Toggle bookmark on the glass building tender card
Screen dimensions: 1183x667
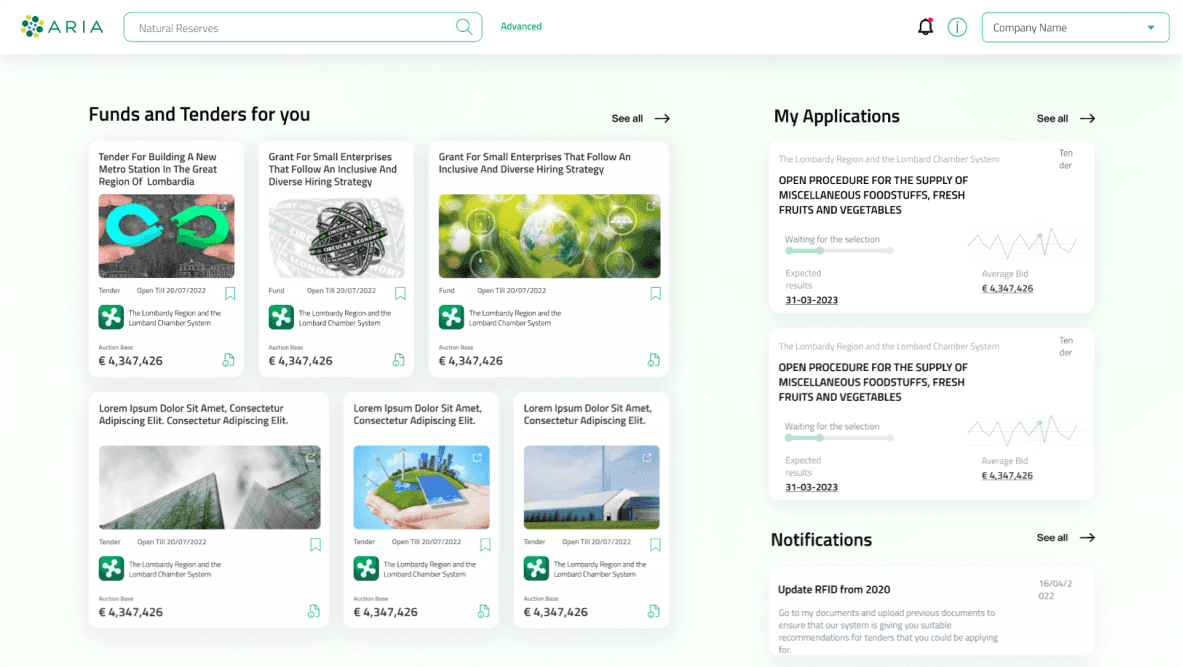[x=315, y=545]
